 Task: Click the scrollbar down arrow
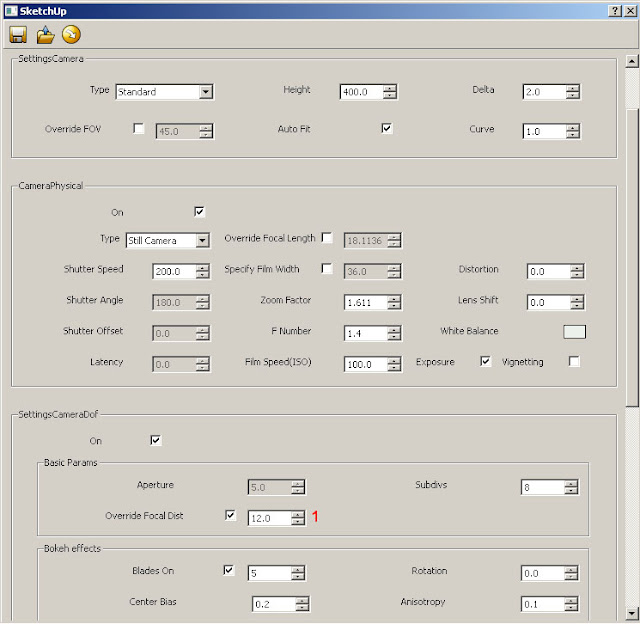[632, 613]
